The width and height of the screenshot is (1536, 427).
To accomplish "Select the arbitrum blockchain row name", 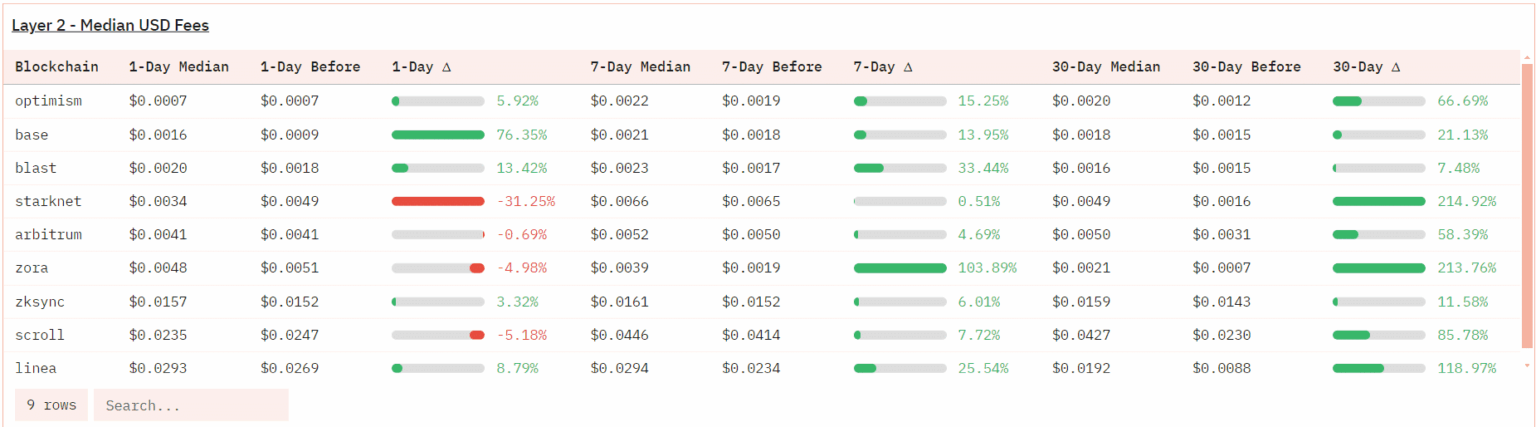I will [48, 235].
